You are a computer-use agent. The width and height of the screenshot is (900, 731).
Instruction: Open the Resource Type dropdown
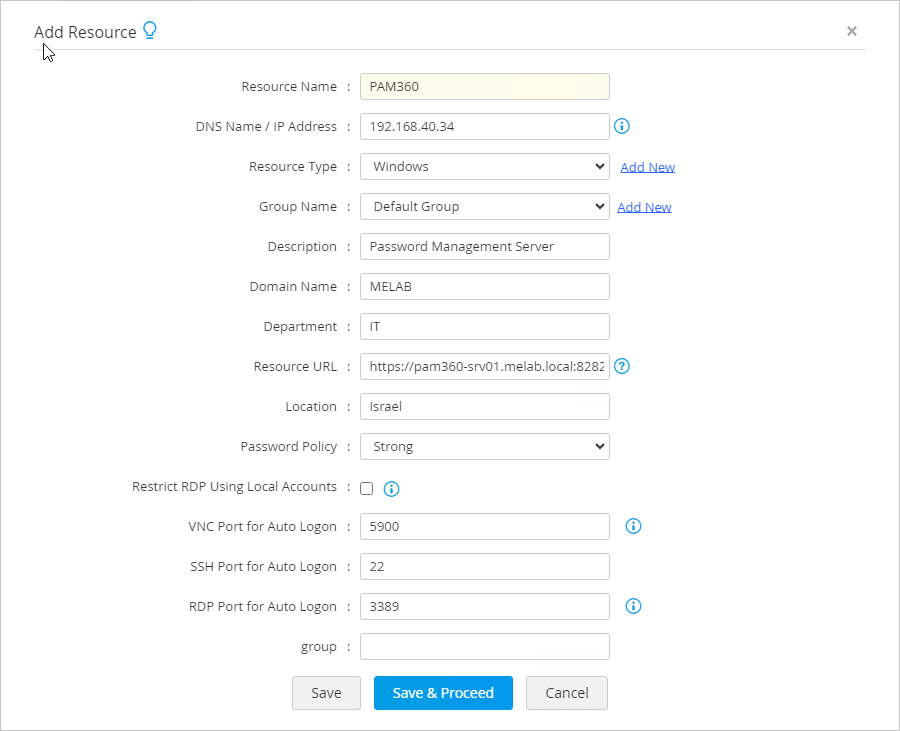pos(484,167)
